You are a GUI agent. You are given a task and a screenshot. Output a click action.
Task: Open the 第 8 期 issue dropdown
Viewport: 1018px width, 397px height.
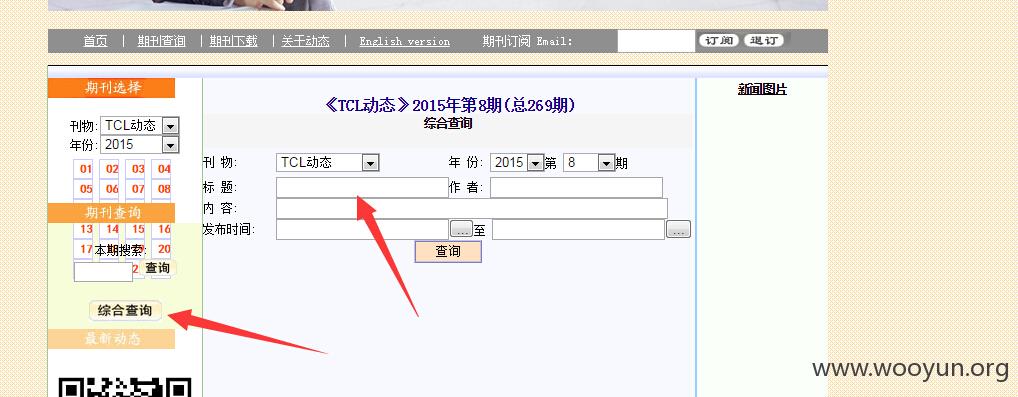(589, 162)
